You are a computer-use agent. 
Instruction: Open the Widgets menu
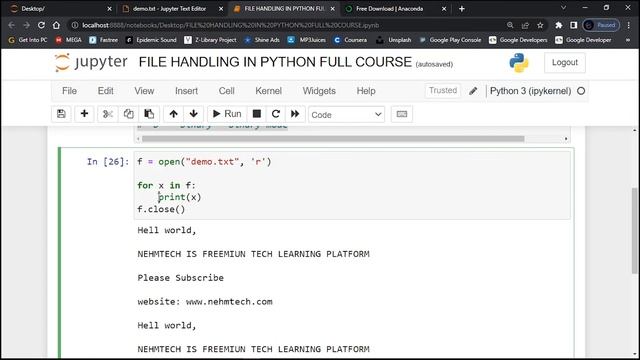(319, 91)
